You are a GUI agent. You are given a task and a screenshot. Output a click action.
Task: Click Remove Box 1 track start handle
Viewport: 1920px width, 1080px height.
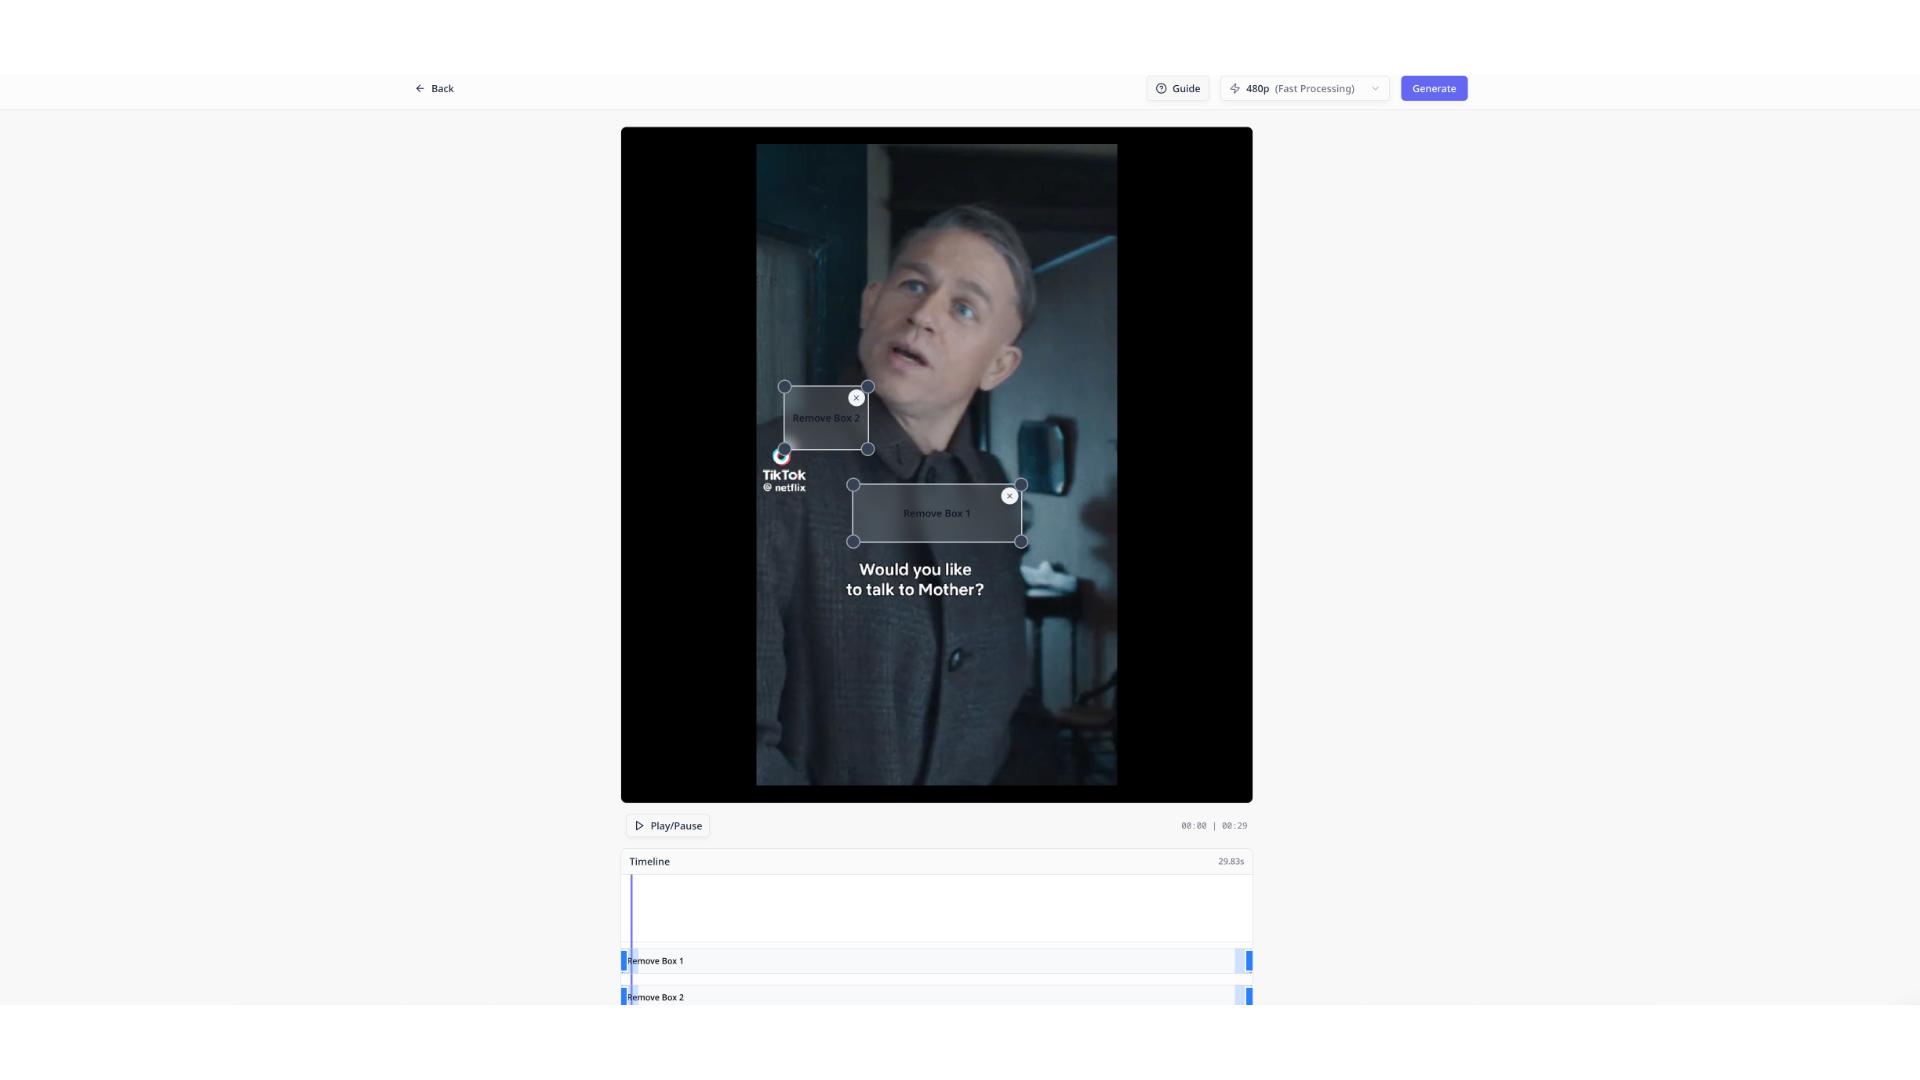[624, 961]
